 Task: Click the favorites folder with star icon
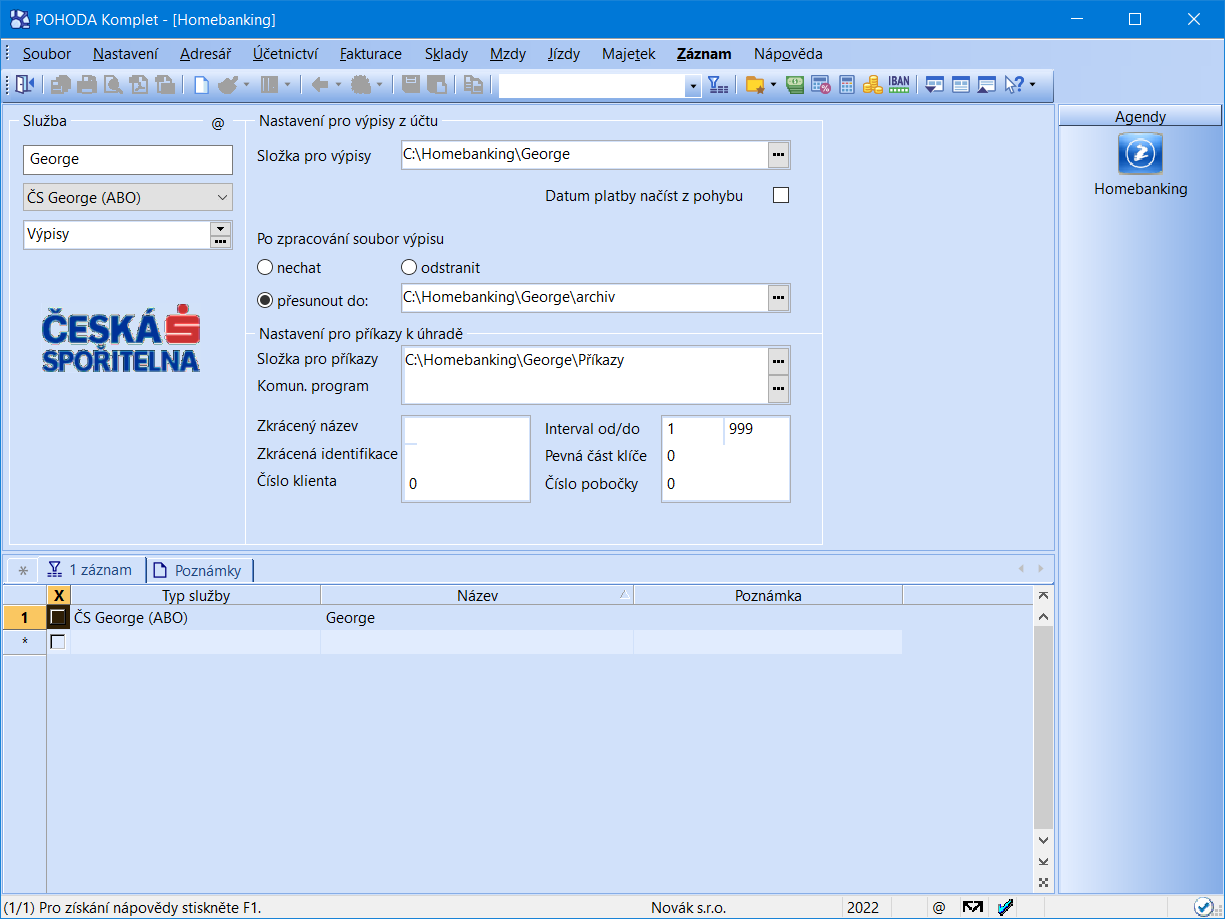(x=755, y=85)
